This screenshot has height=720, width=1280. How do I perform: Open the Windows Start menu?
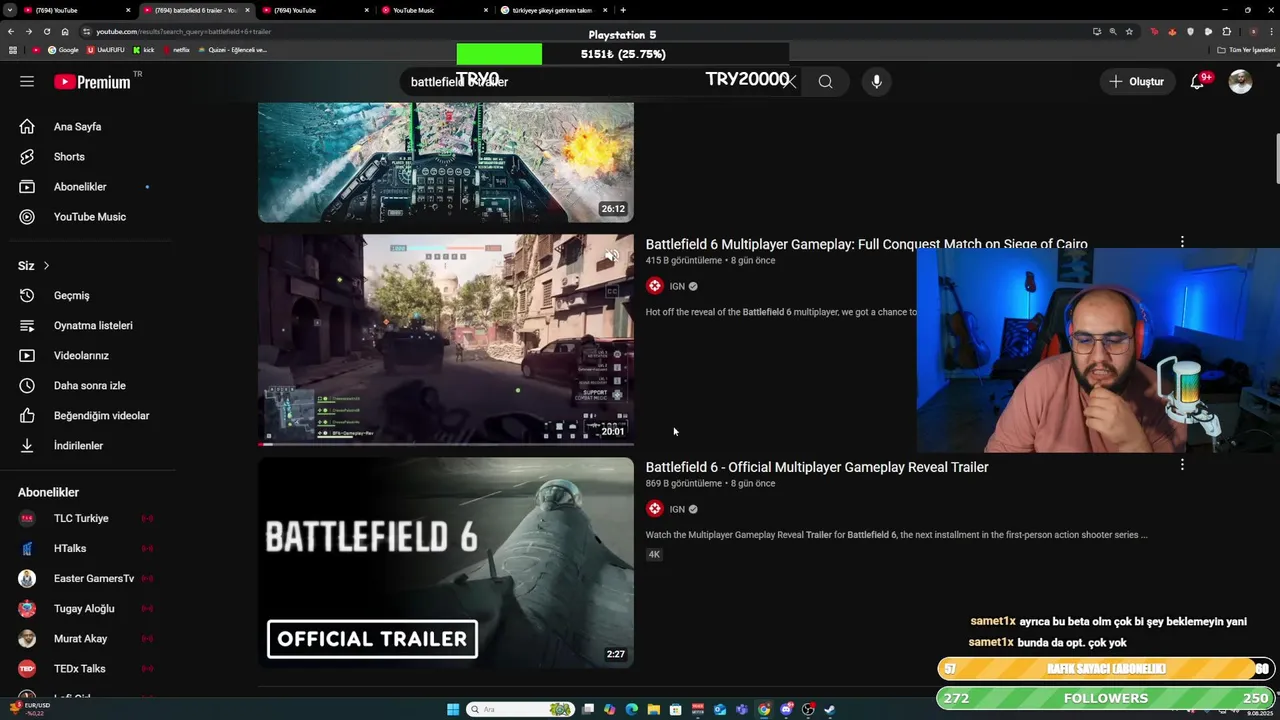[453, 710]
